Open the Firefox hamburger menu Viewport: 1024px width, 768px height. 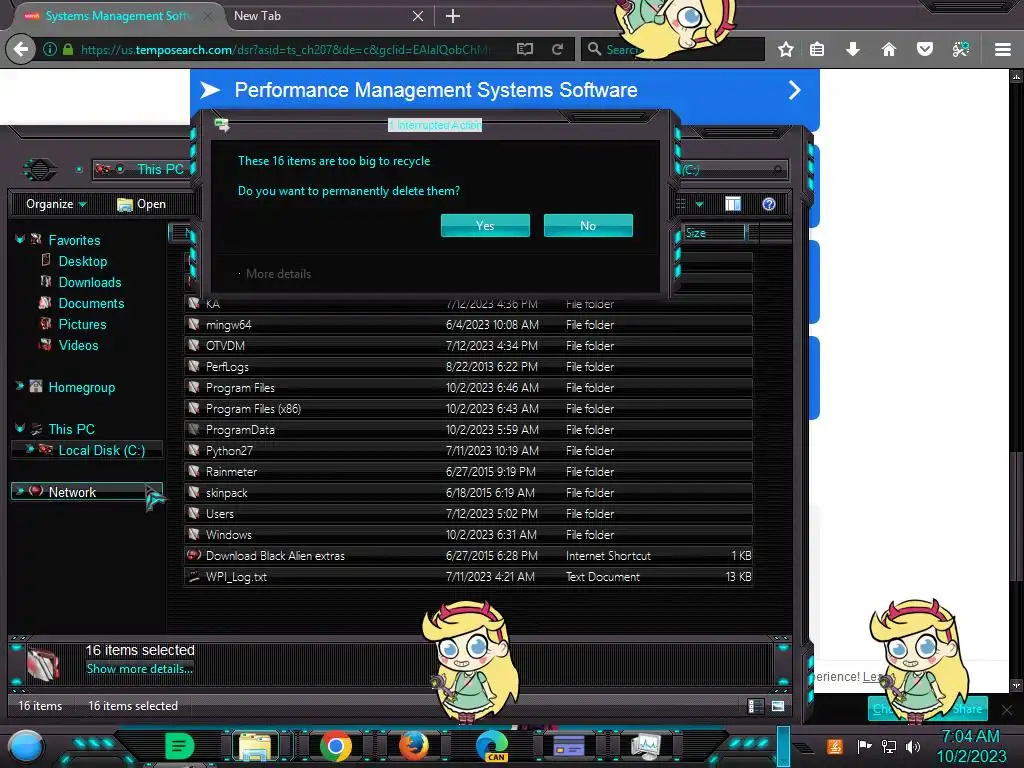[x=1003, y=49]
